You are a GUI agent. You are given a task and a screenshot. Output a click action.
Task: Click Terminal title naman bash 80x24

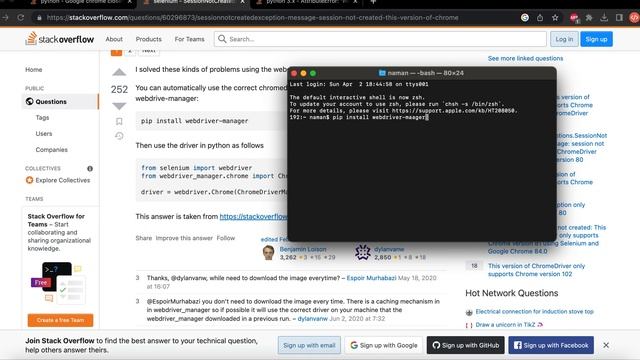click(421, 73)
